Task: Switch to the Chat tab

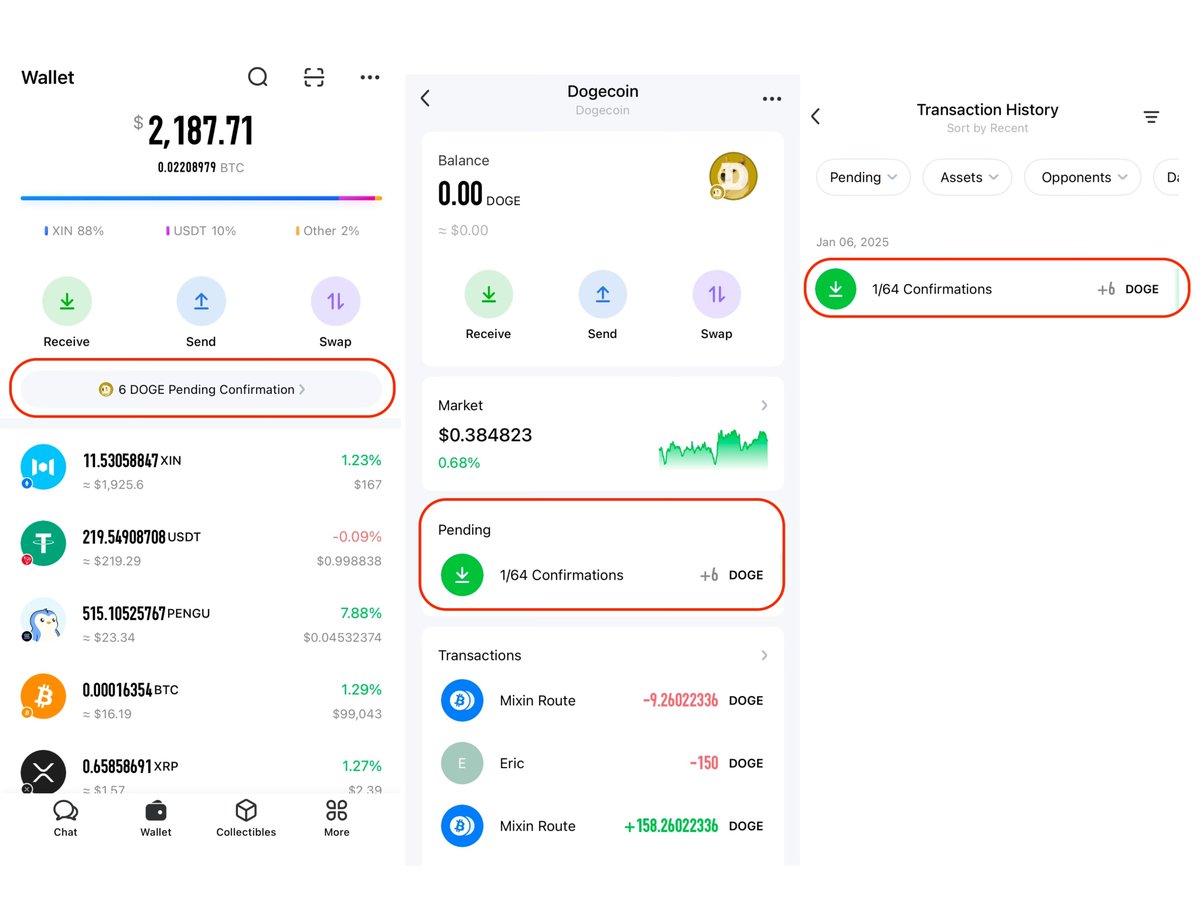Action: (66, 817)
